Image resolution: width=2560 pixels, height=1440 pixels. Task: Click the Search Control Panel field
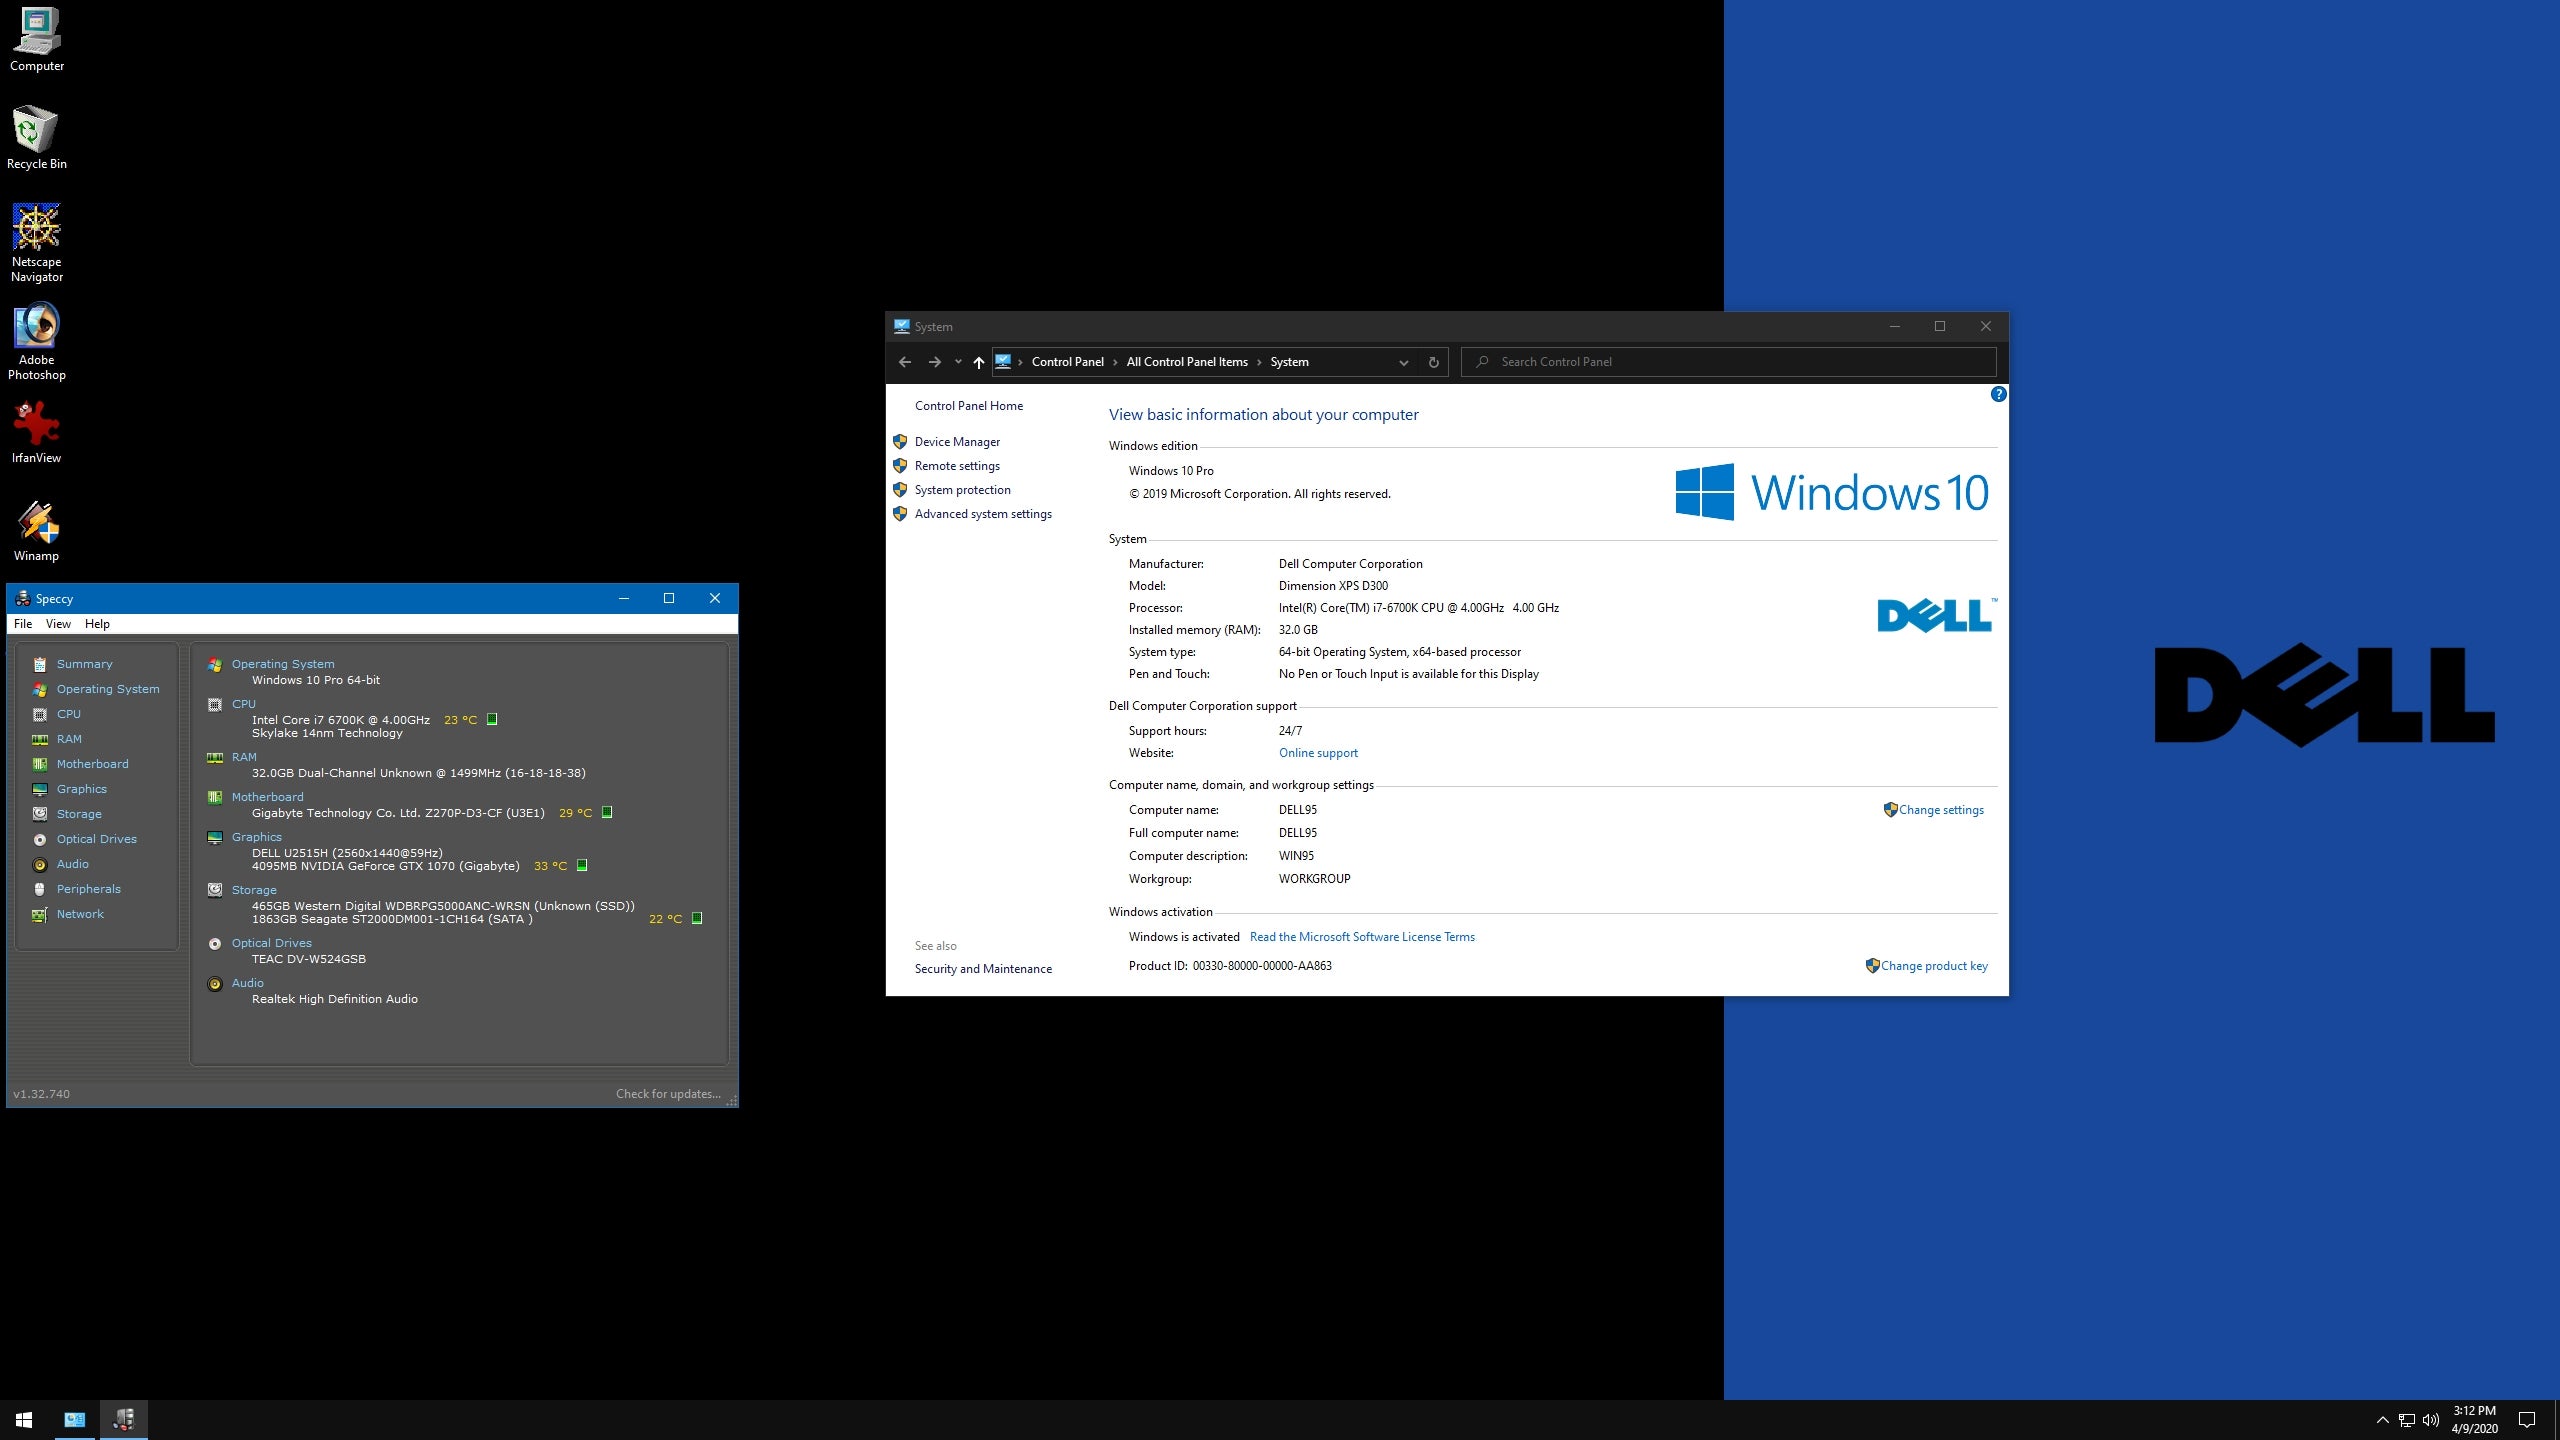1729,362
